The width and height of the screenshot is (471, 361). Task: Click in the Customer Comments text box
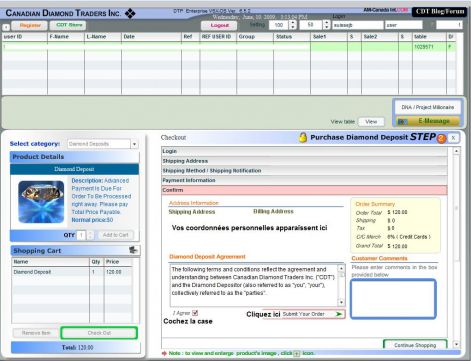pyautogui.click(x=393, y=299)
